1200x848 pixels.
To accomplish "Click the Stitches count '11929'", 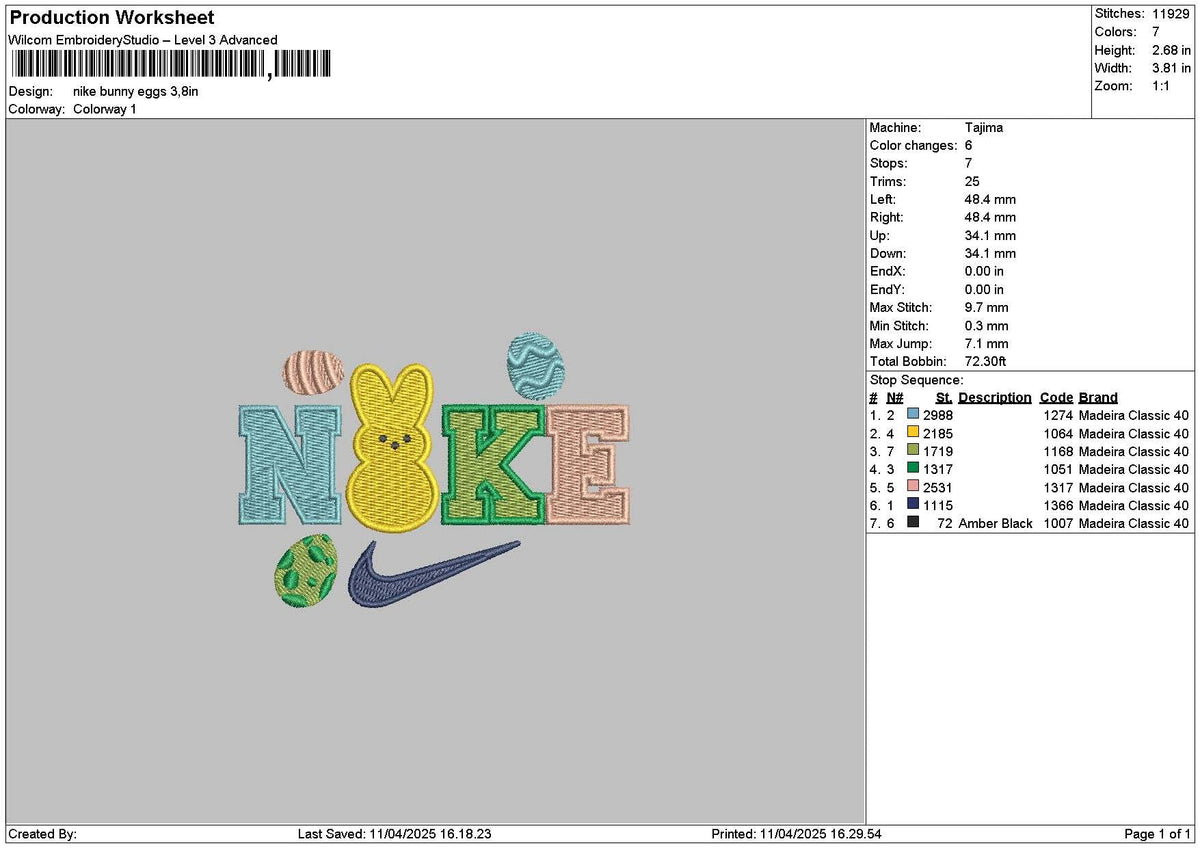I will [1170, 14].
